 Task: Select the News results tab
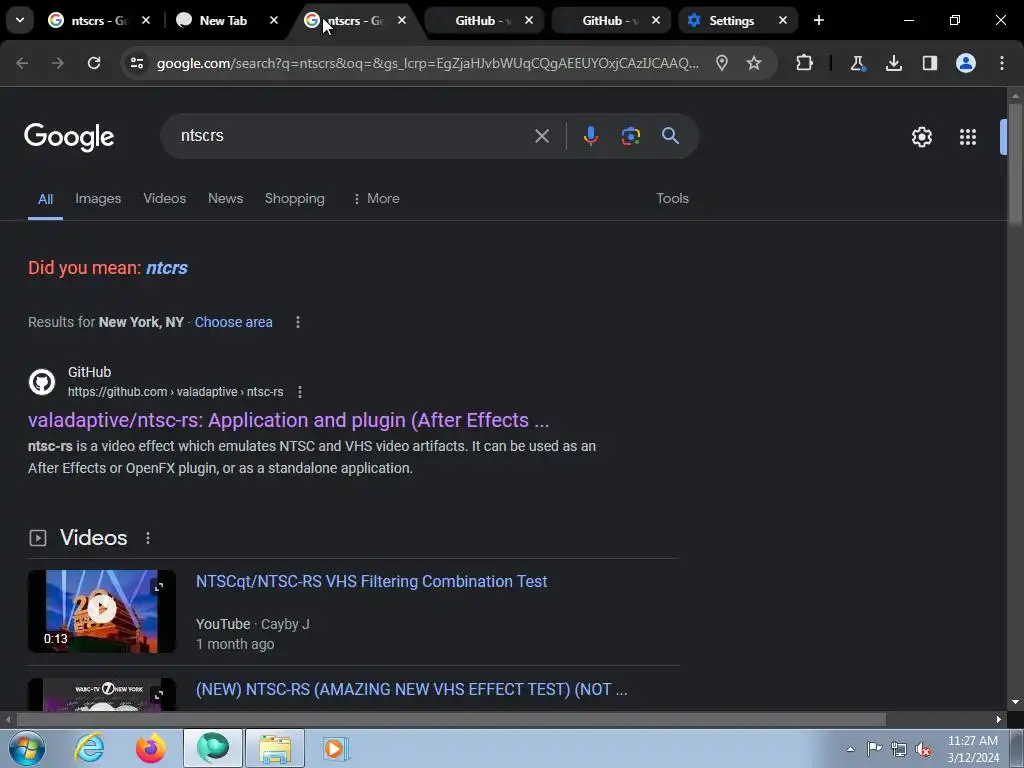point(225,199)
